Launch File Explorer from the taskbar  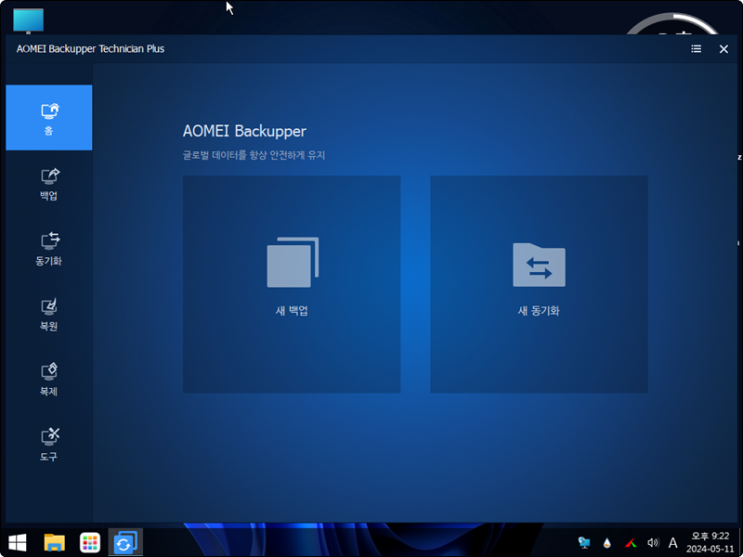tap(54, 543)
